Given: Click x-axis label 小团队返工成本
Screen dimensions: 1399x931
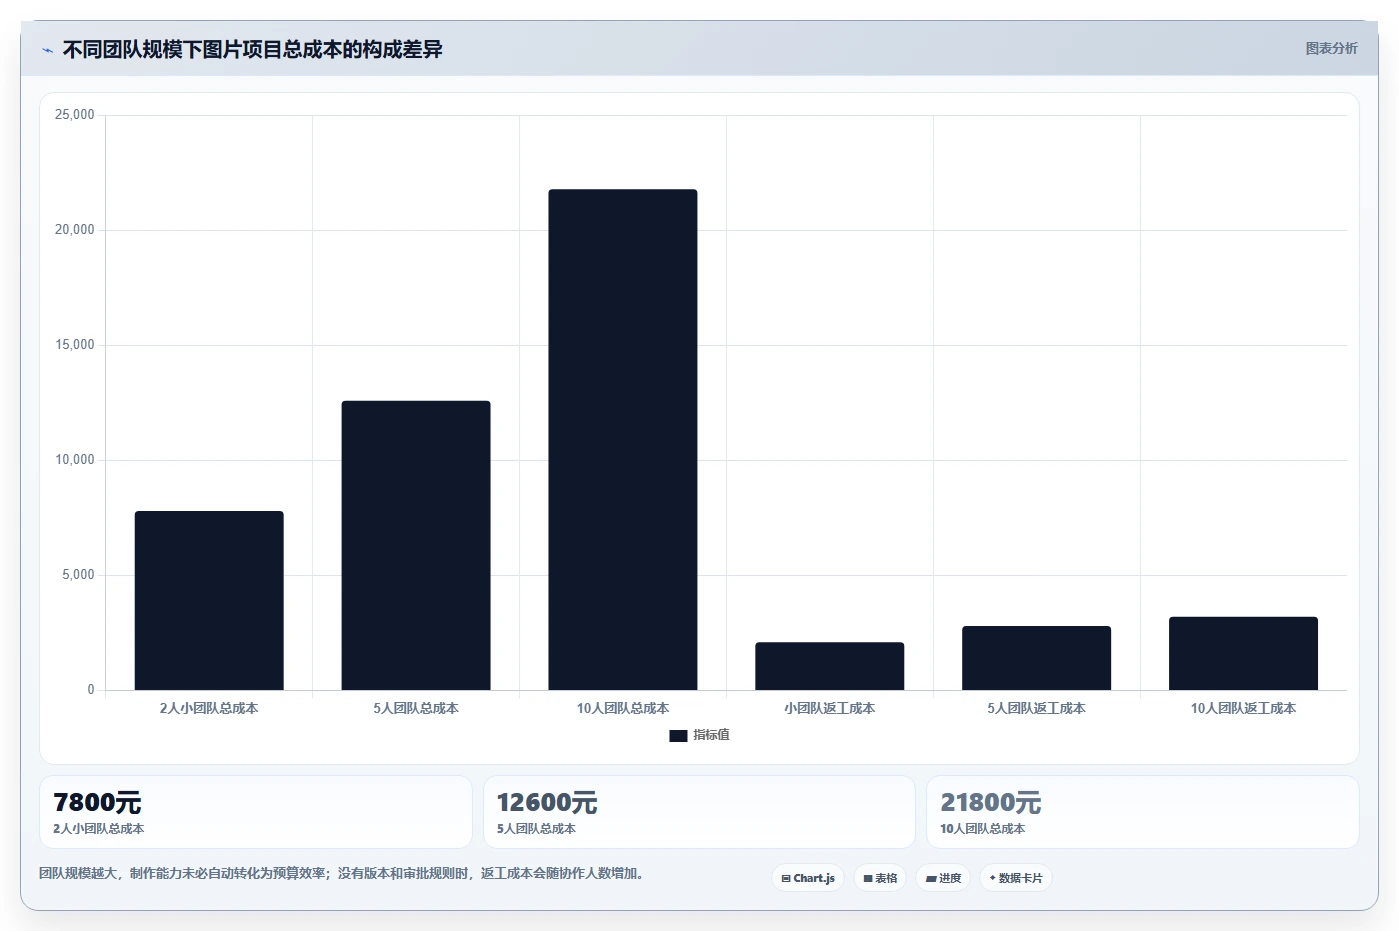Looking at the screenshot, I should pyautogui.click(x=830, y=708).
